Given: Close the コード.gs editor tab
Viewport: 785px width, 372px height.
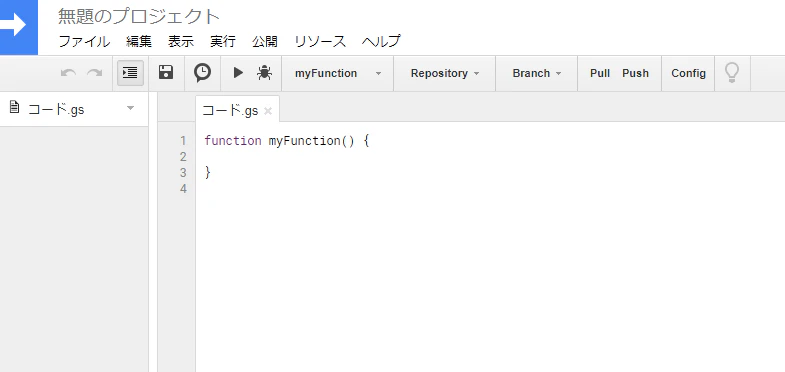Looking at the screenshot, I should click(268, 111).
